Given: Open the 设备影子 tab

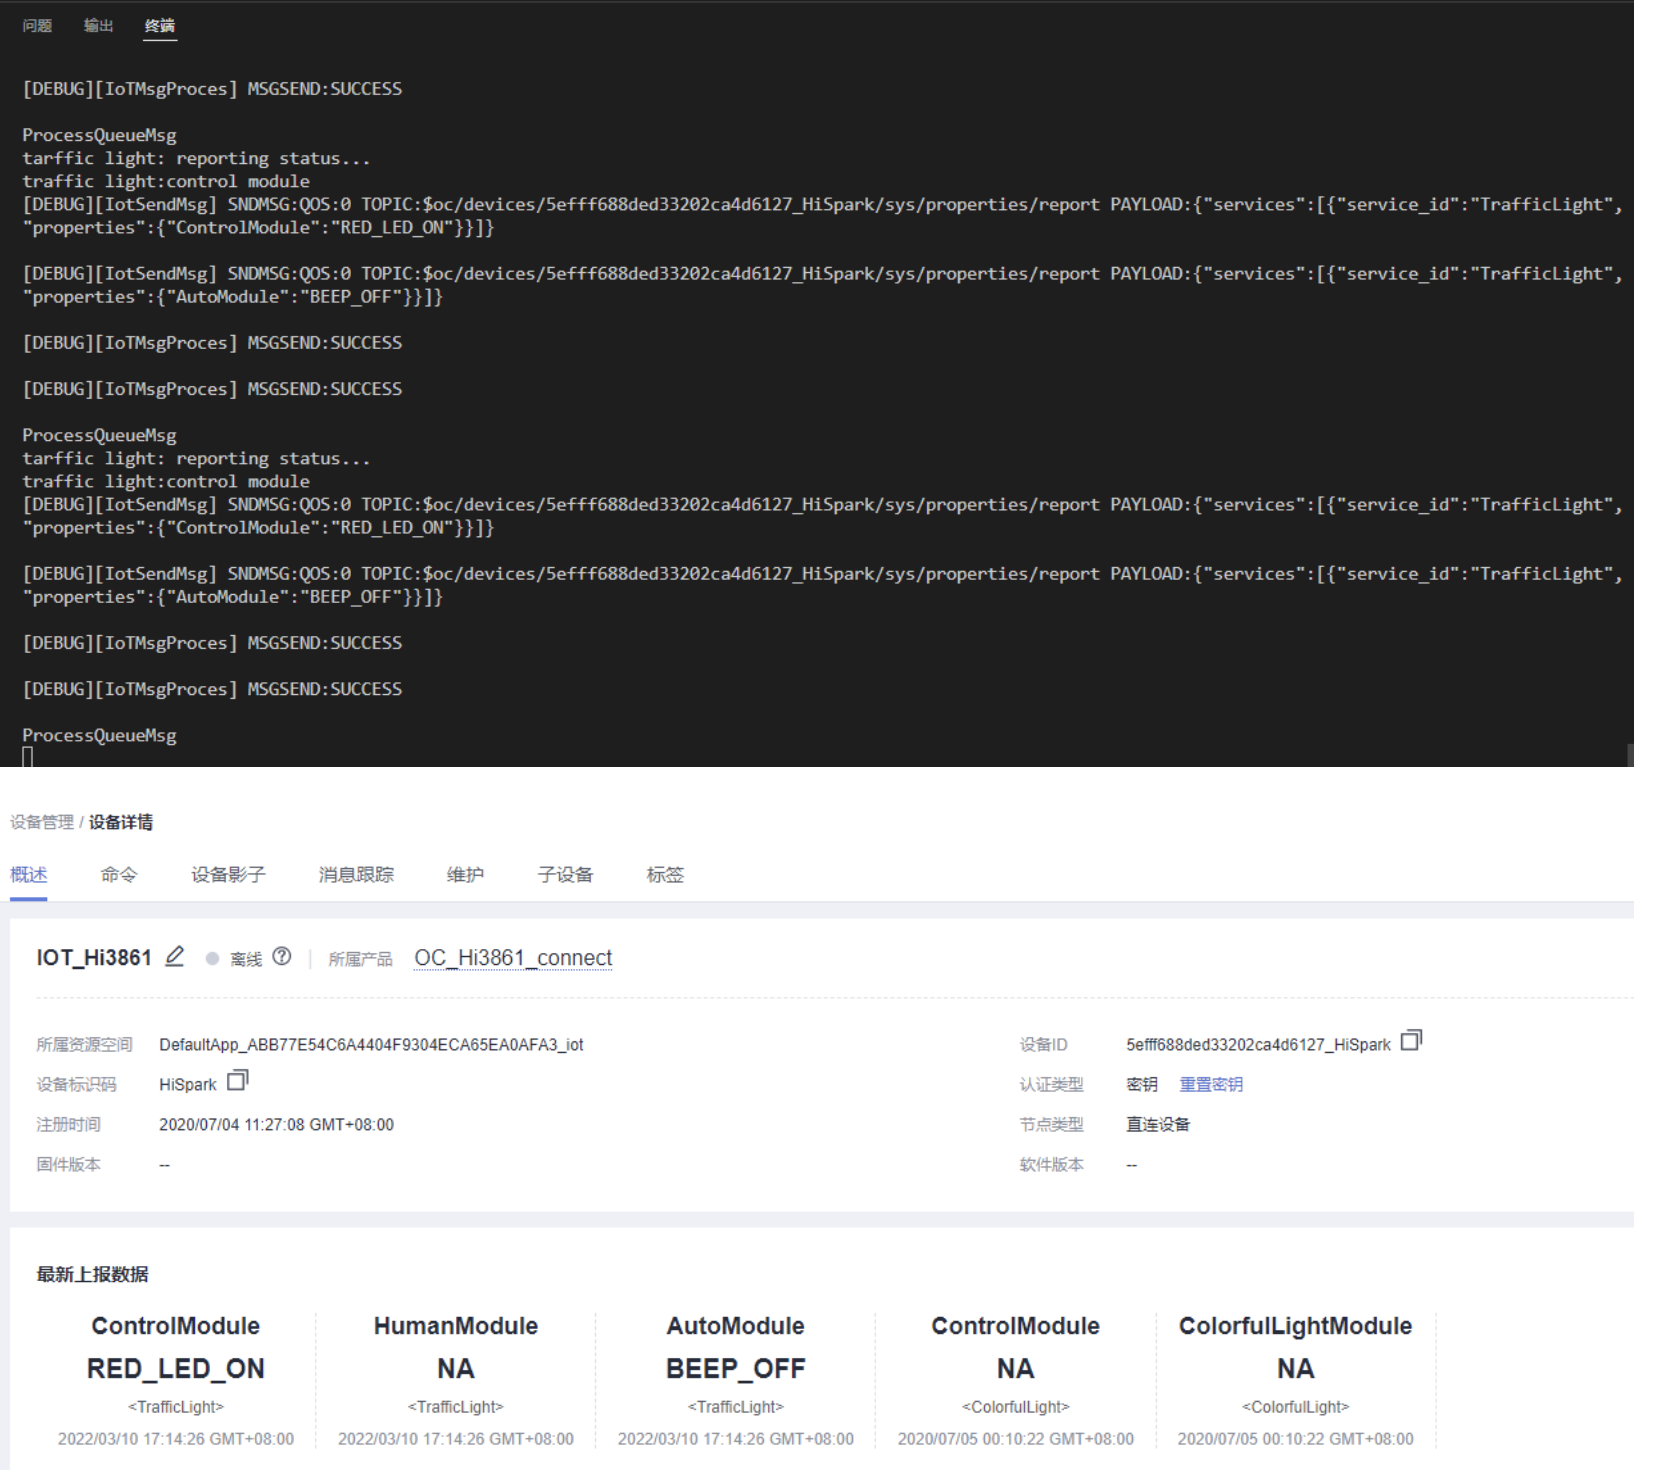Looking at the screenshot, I should click(x=228, y=875).
